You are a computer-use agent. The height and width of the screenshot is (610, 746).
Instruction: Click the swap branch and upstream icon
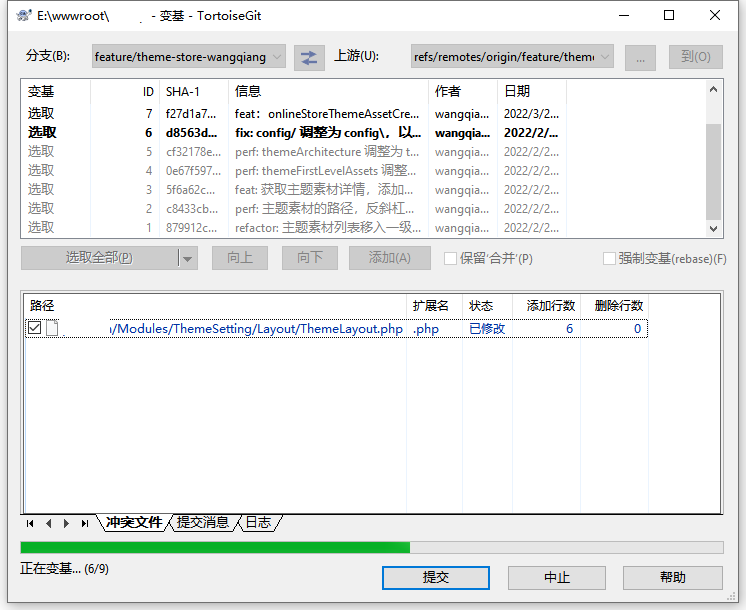point(309,58)
